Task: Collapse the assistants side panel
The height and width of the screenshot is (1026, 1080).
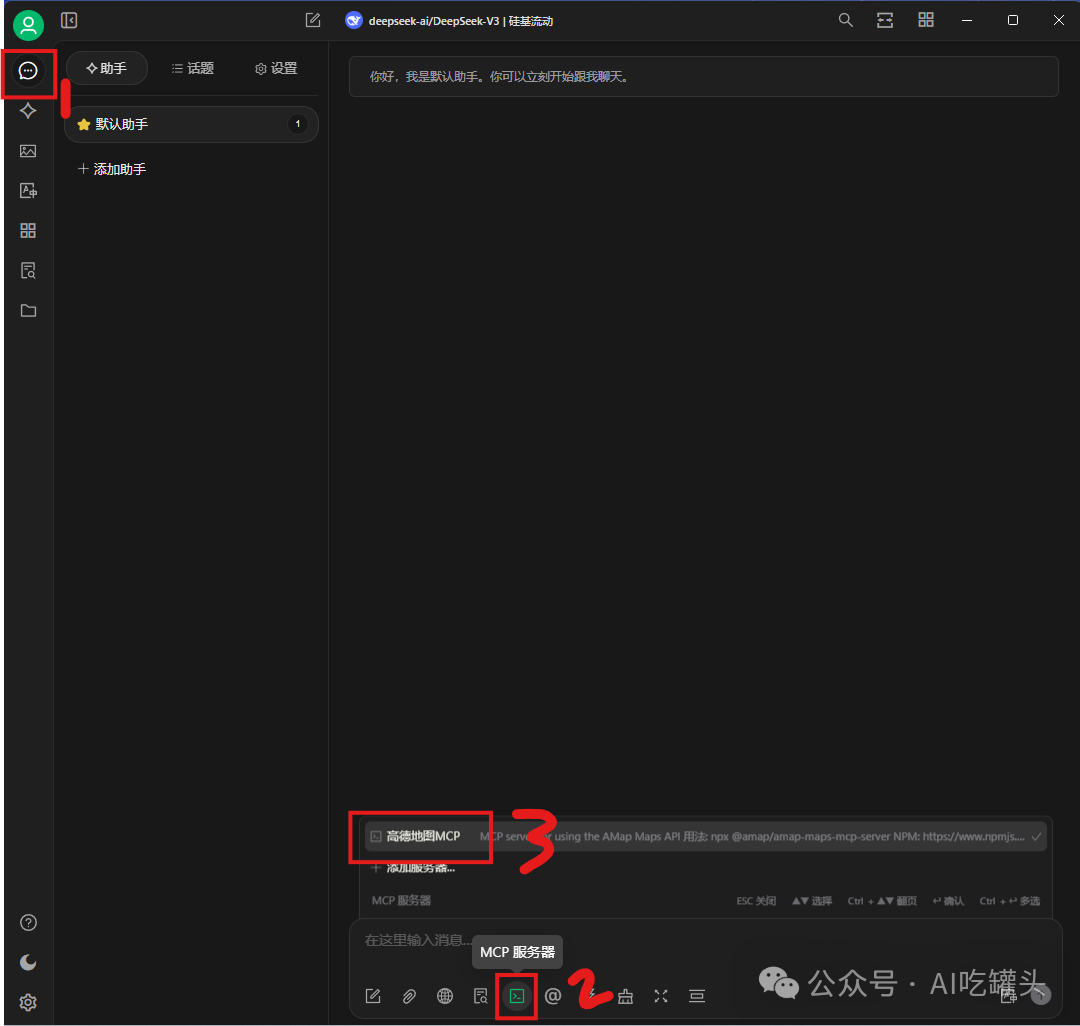Action: [69, 21]
